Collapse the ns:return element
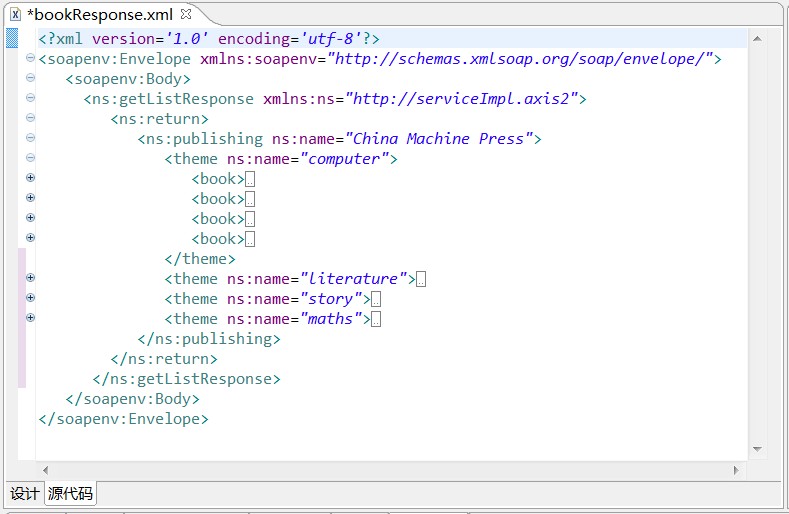The height and width of the screenshot is (514, 789). click(x=30, y=118)
